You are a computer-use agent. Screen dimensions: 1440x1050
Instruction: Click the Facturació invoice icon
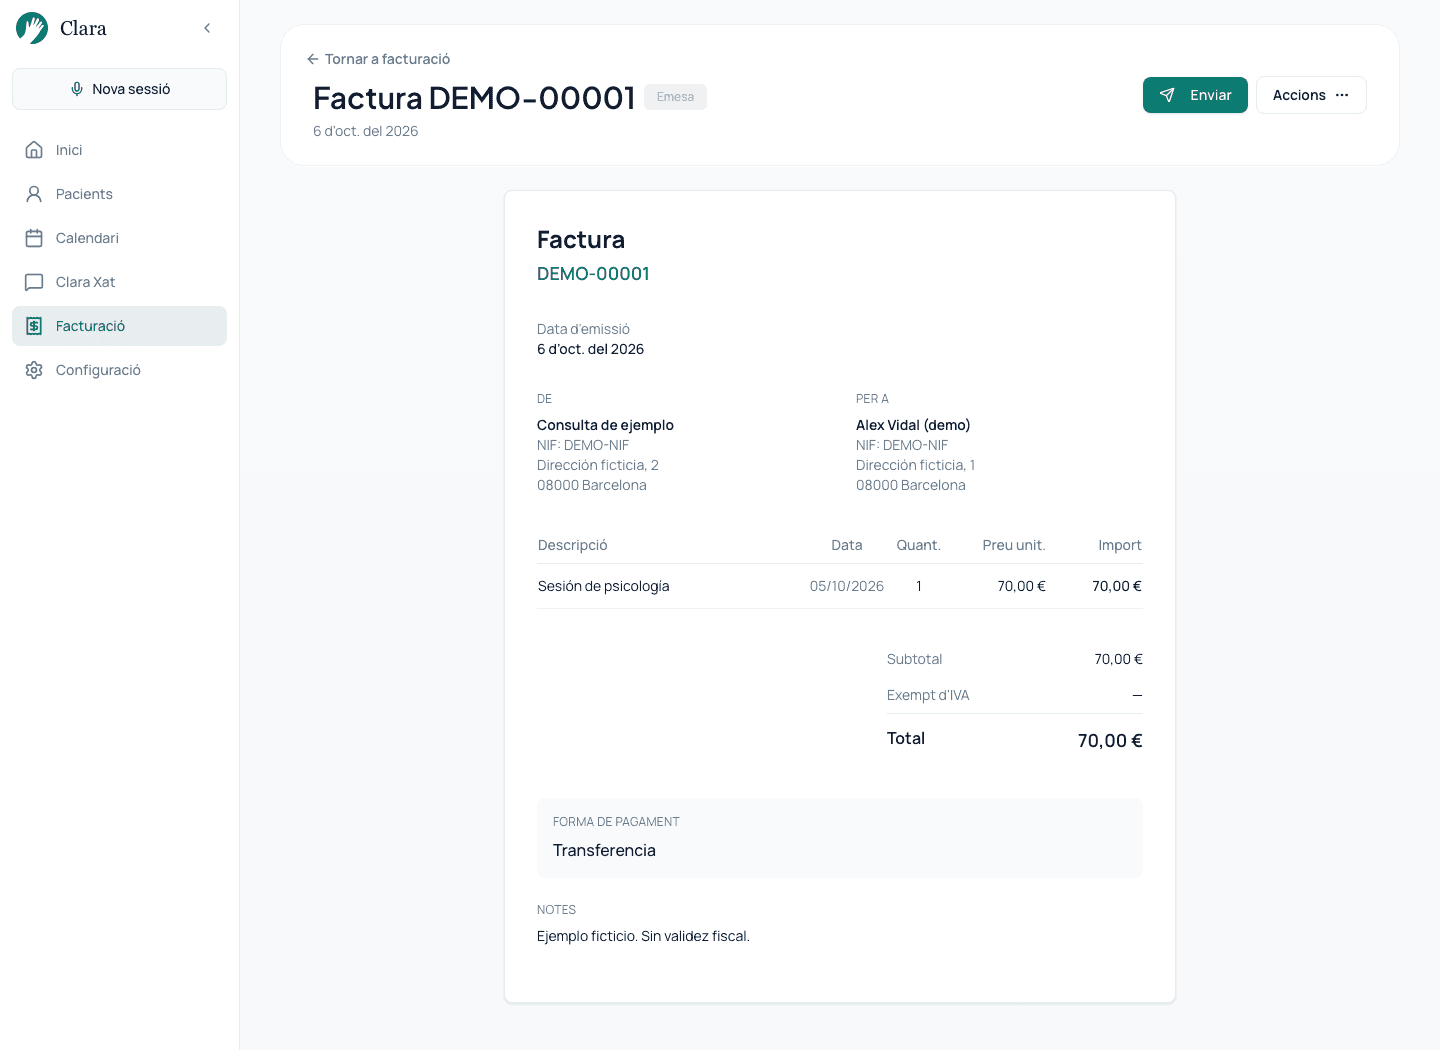pyautogui.click(x=34, y=326)
